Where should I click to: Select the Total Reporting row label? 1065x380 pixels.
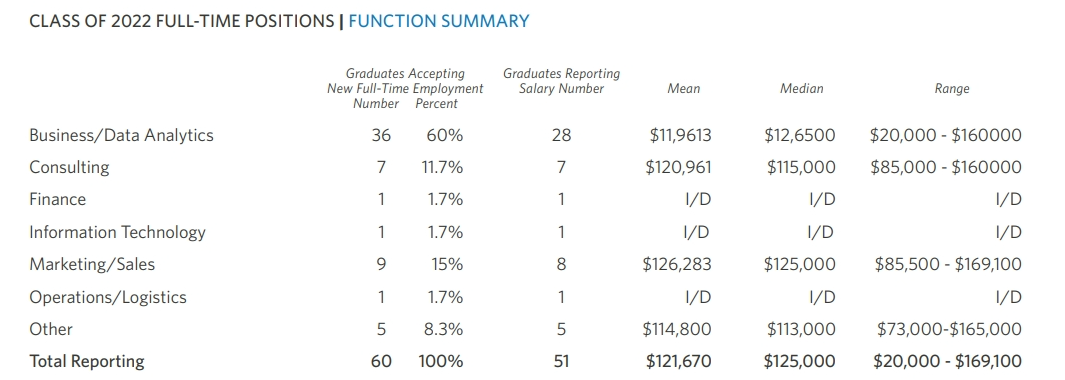point(87,361)
